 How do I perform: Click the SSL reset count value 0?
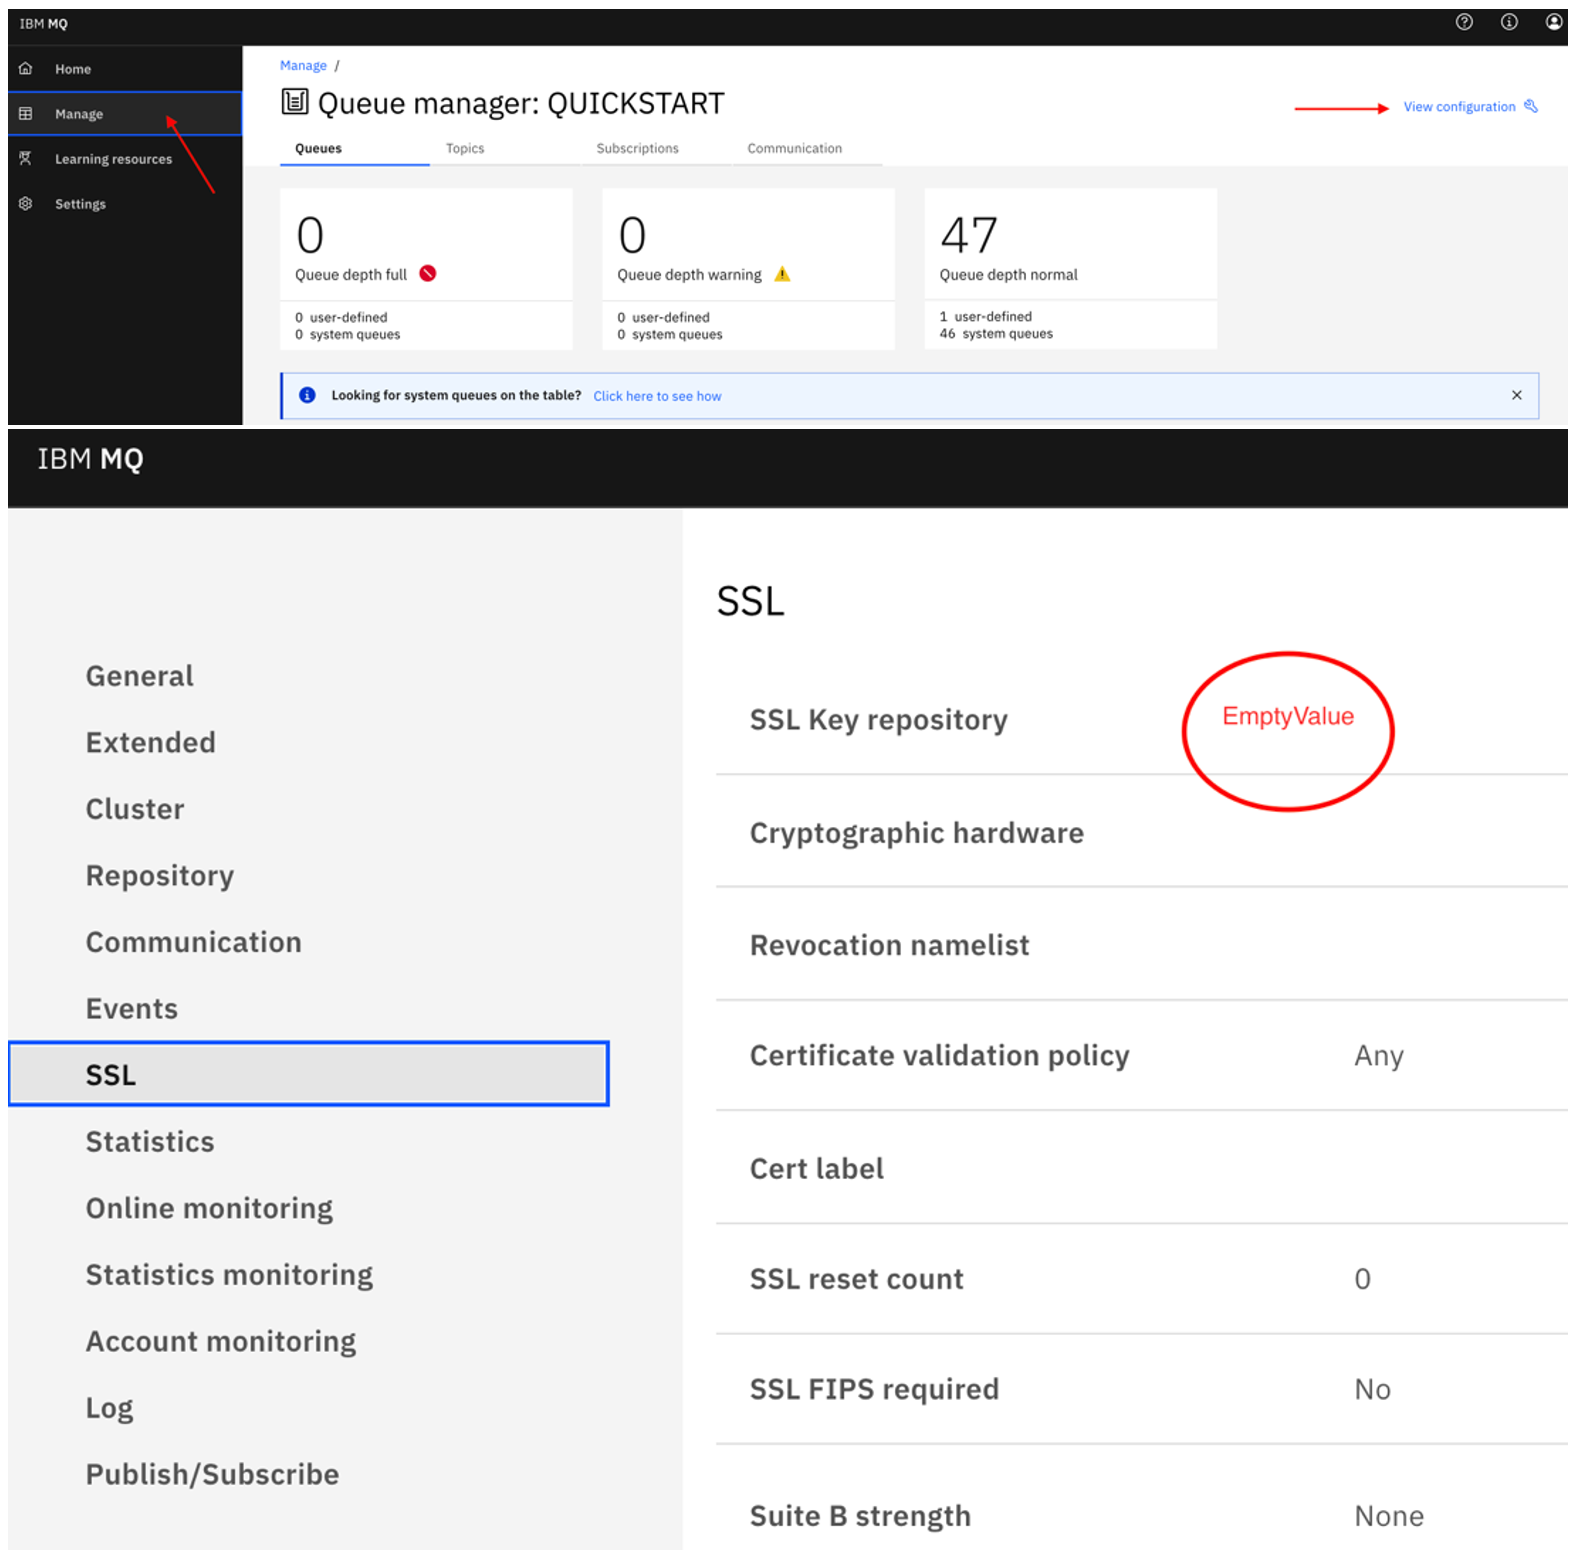[x=1362, y=1279]
